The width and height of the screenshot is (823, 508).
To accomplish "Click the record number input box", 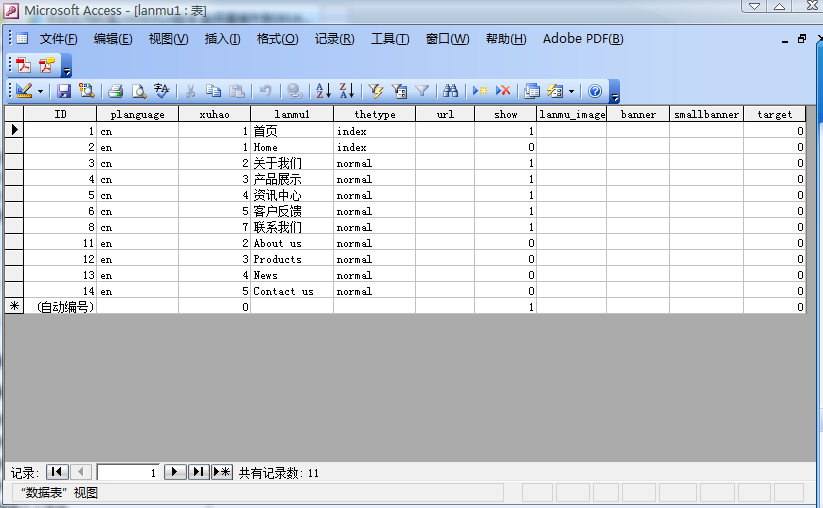I will [128, 472].
